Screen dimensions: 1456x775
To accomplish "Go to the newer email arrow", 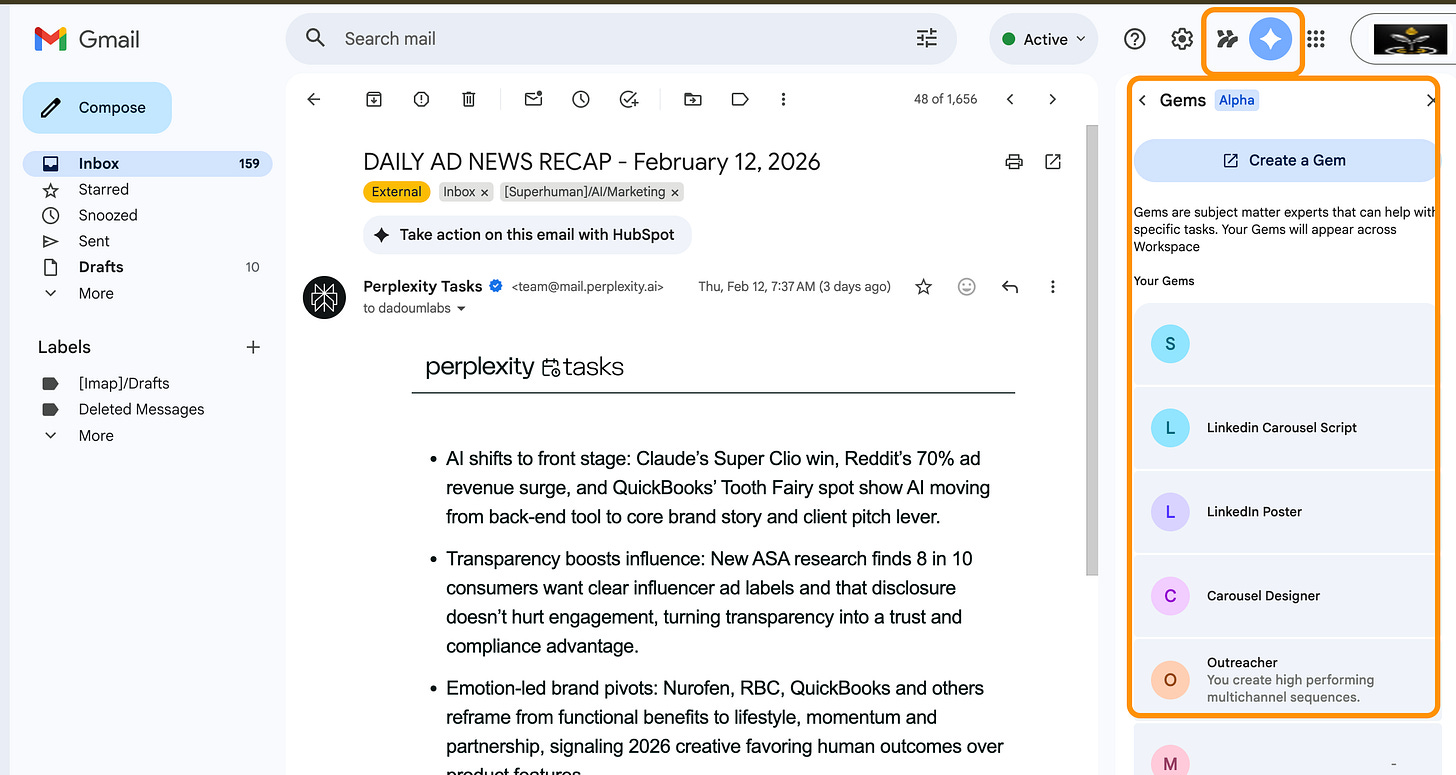I will point(1010,99).
